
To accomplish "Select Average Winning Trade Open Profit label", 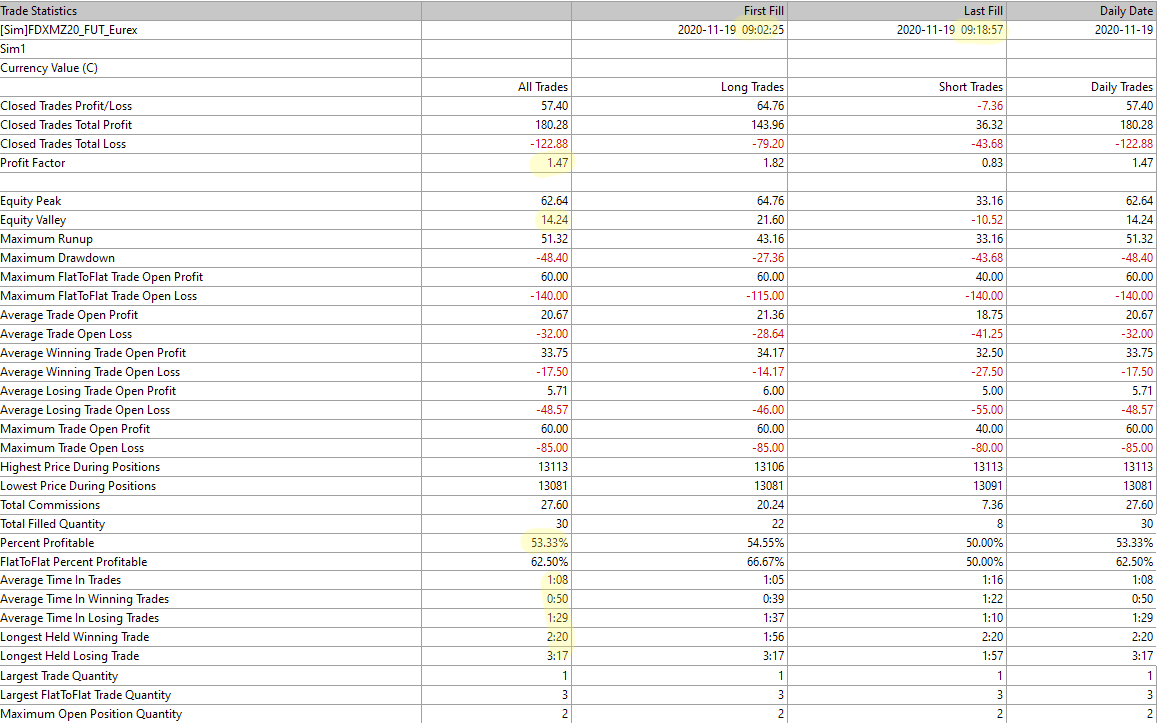I will 93,353.
